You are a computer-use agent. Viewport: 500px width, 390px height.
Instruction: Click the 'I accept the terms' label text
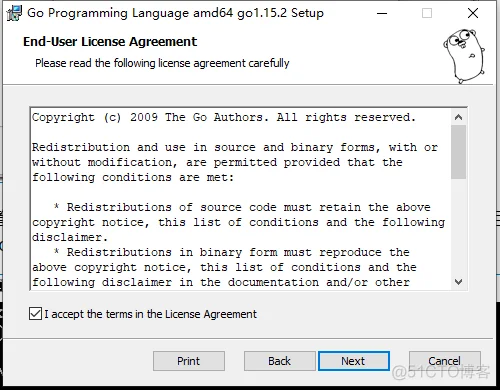[151, 314]
